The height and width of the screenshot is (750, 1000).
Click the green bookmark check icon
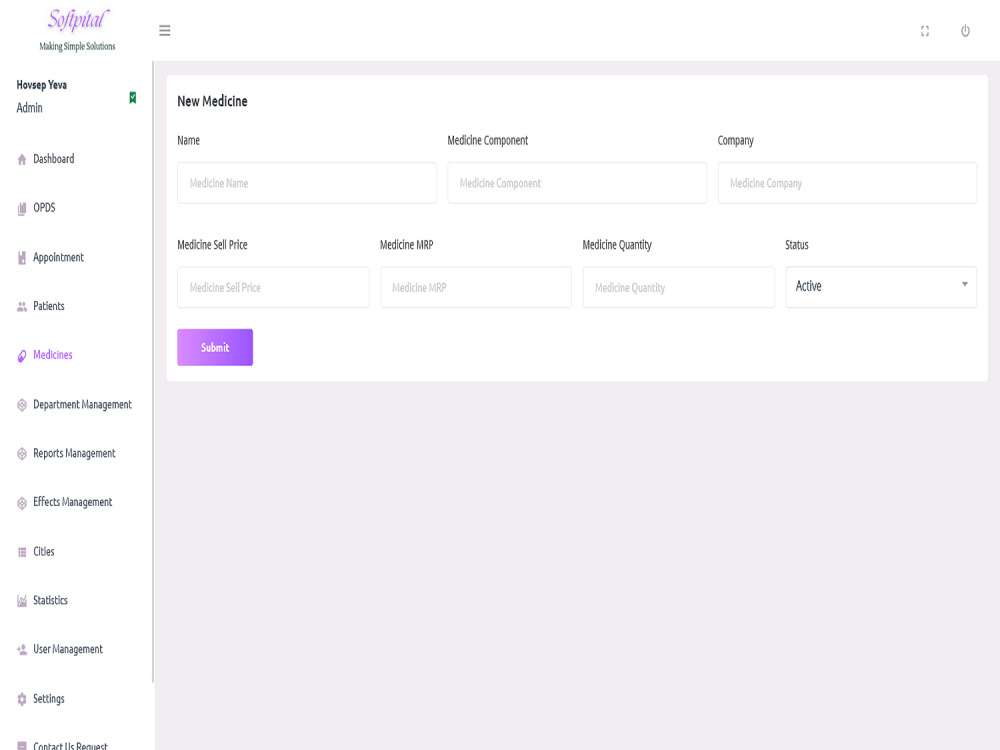133,98
